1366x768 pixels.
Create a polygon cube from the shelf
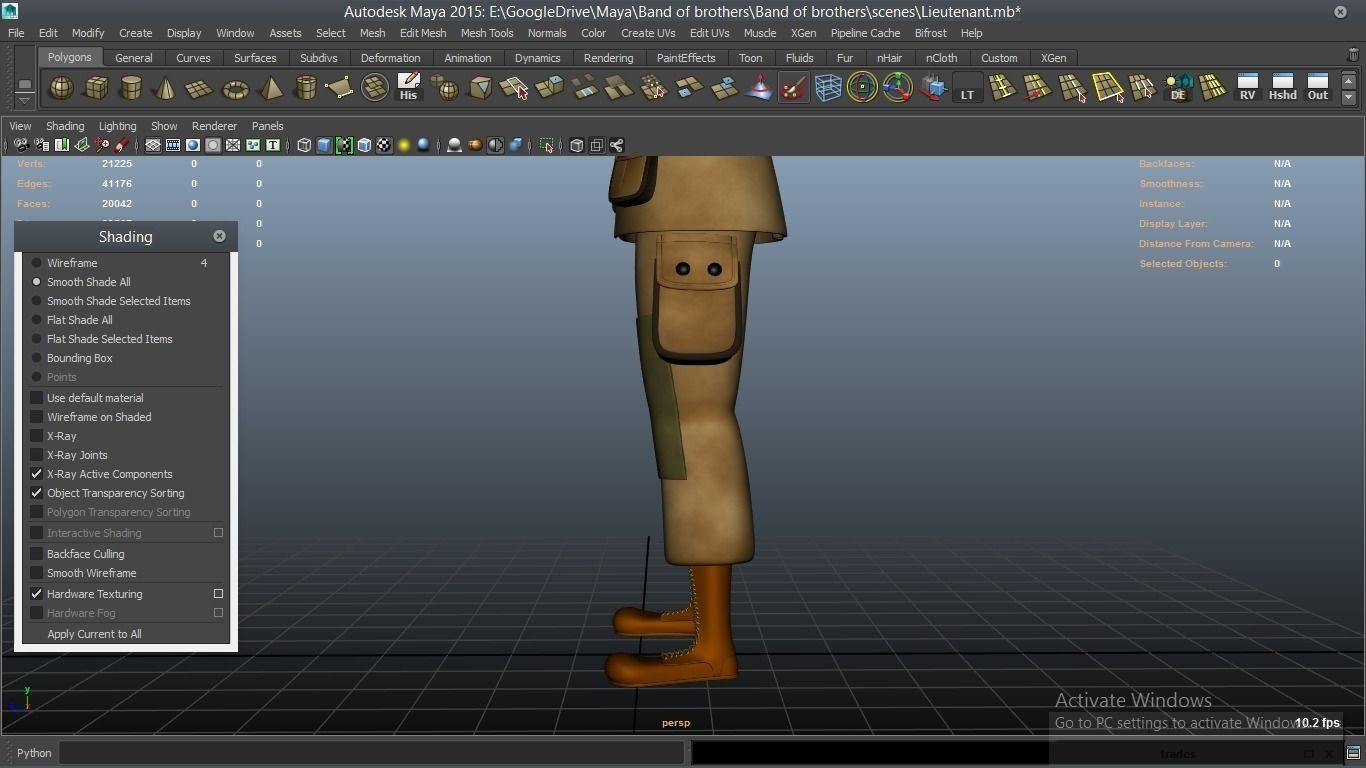[96, 88]
